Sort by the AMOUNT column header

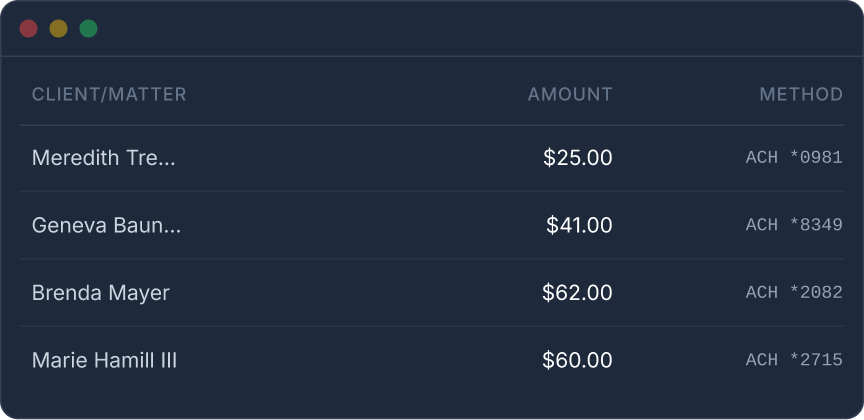point(570,95)
